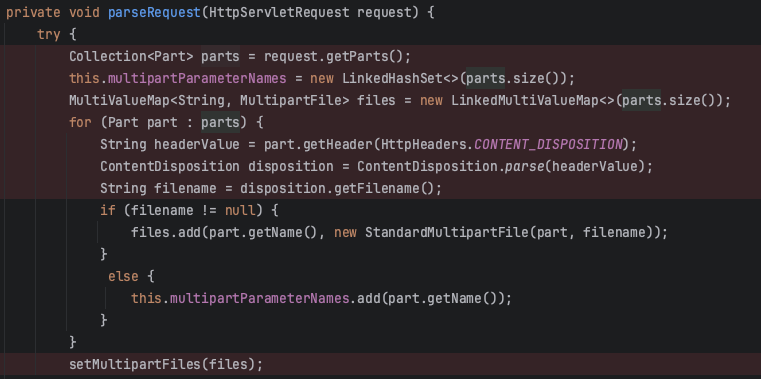
Task: Click the void return type
Action: [x=84, y=13]
